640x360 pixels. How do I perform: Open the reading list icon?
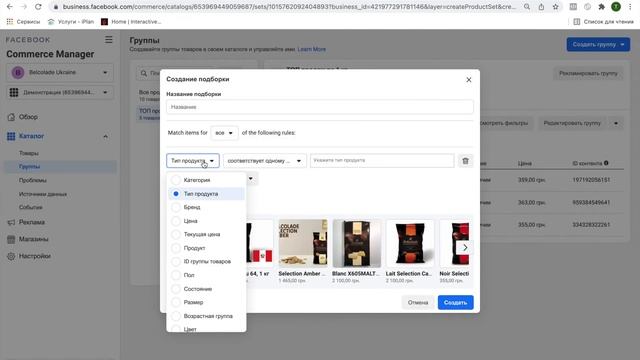coord(577,22)
